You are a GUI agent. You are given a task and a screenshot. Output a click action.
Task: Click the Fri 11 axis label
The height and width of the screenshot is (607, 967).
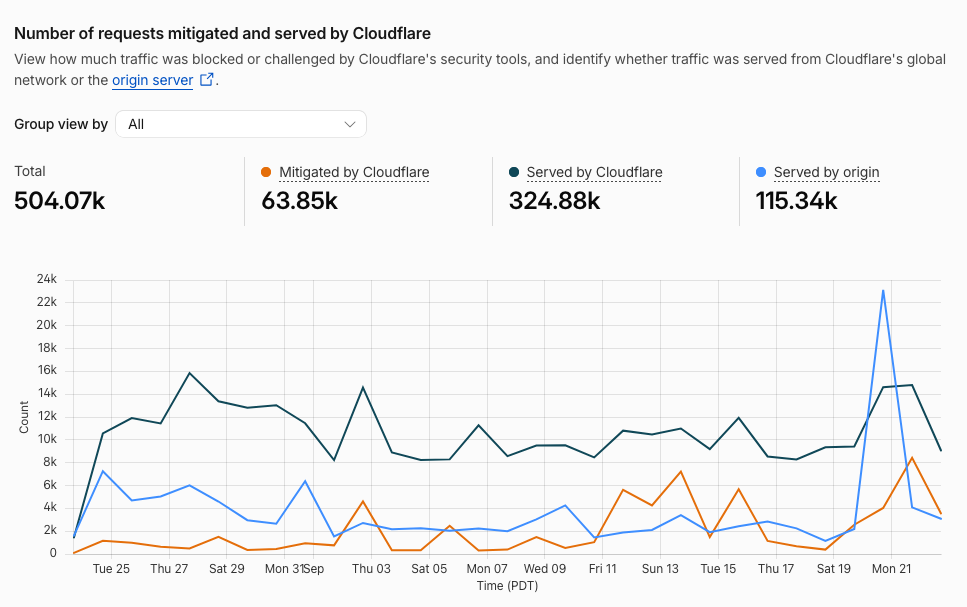(603, 569)
